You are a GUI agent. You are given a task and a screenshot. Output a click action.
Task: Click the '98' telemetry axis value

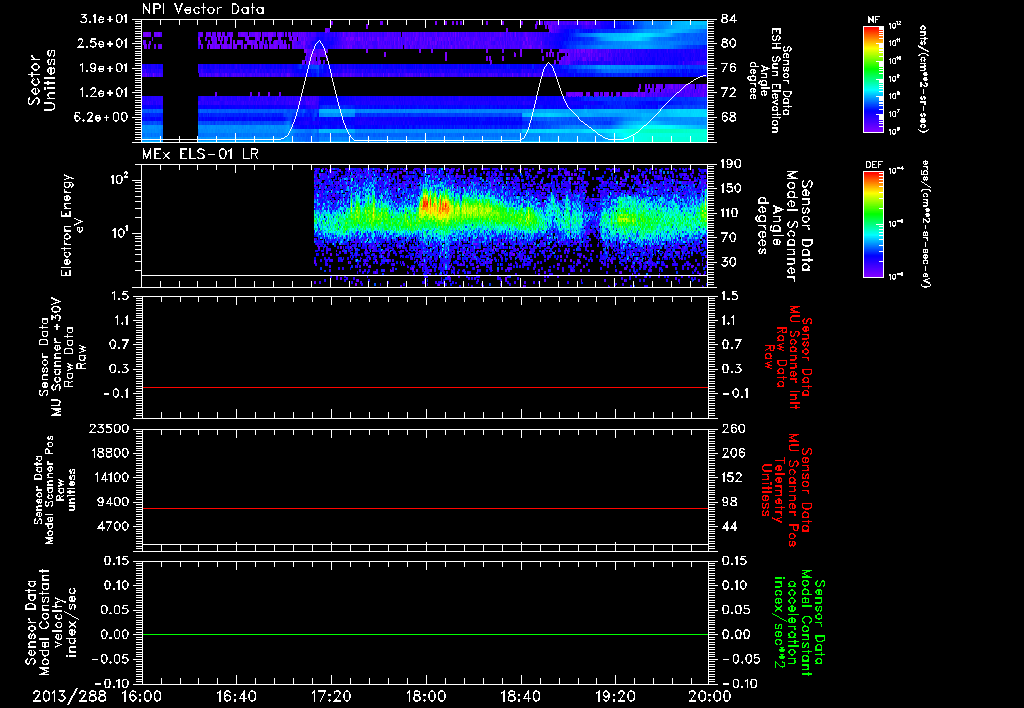pos(729,502)
